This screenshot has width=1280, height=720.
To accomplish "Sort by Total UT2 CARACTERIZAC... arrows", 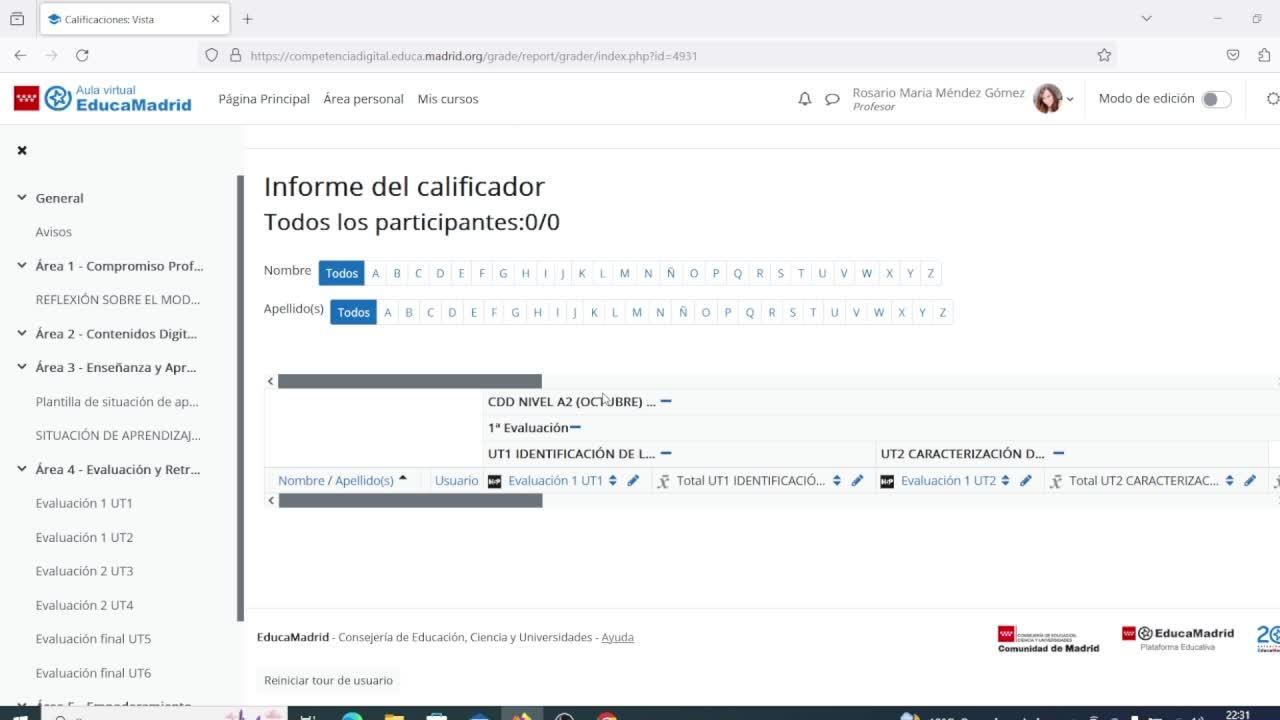I will pos(1229,481).
